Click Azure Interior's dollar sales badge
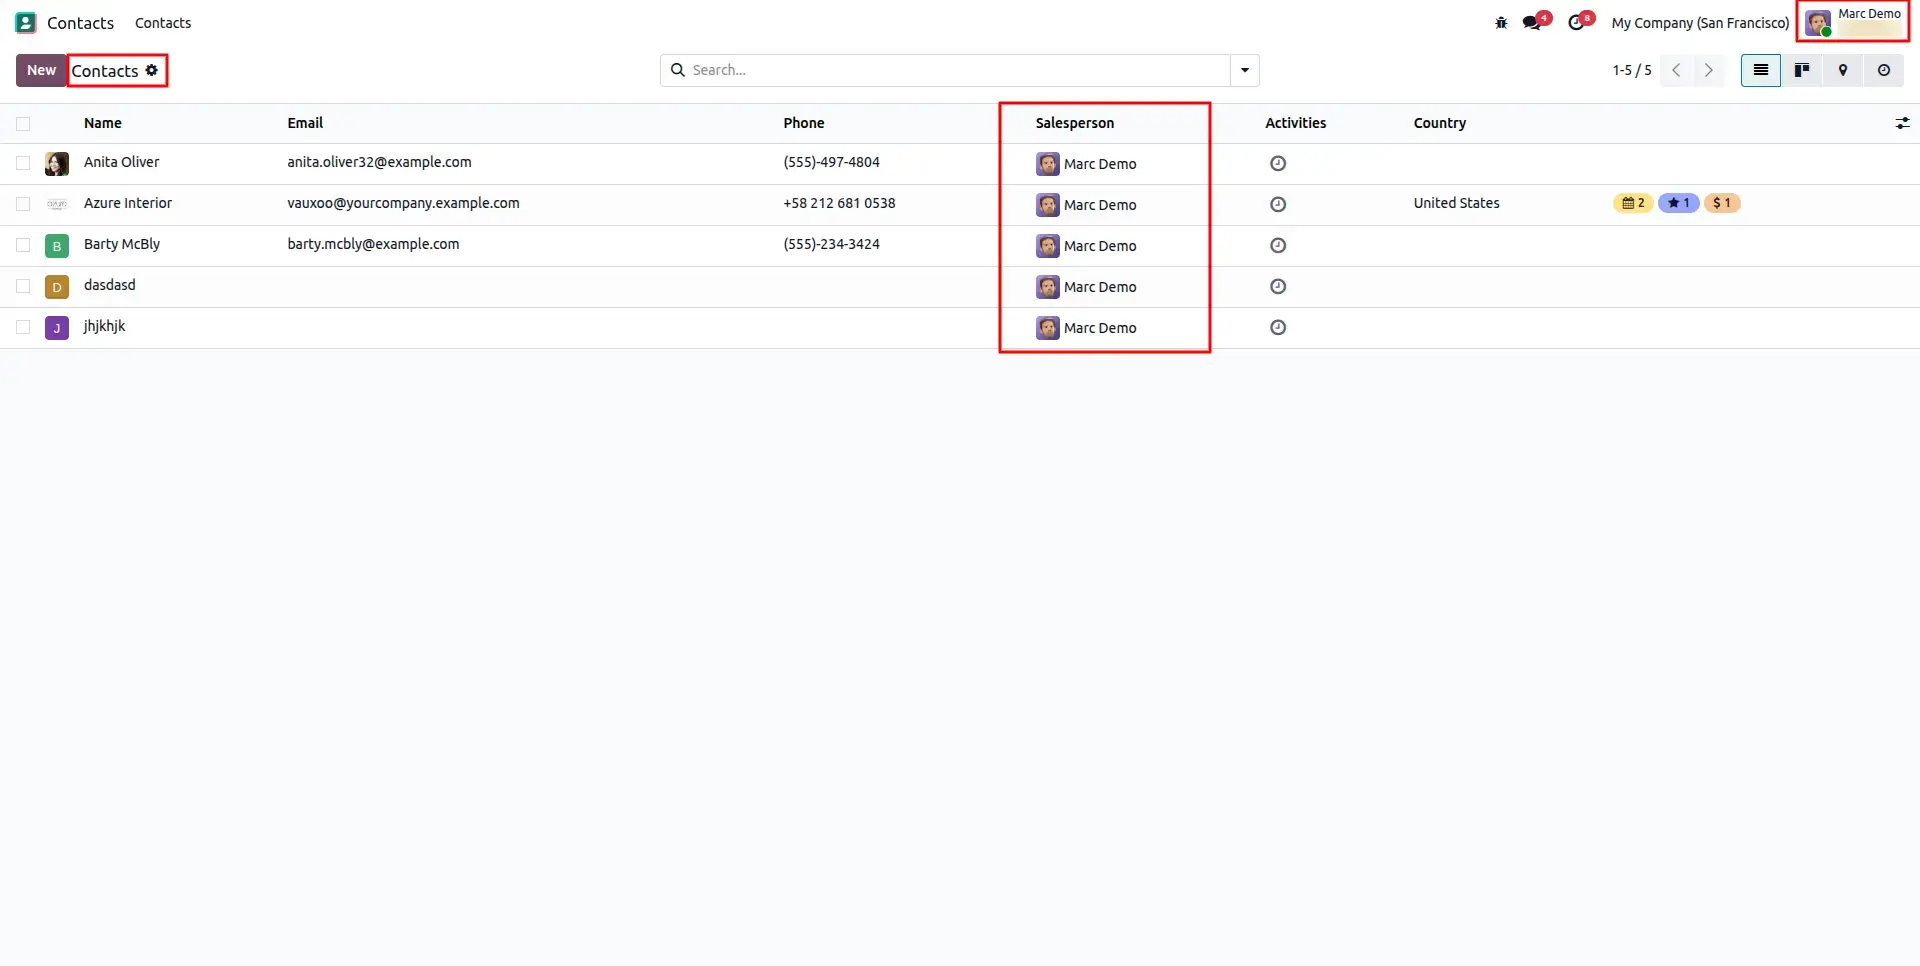This screenshot has height=966, width=1920. pos(1722,203)
